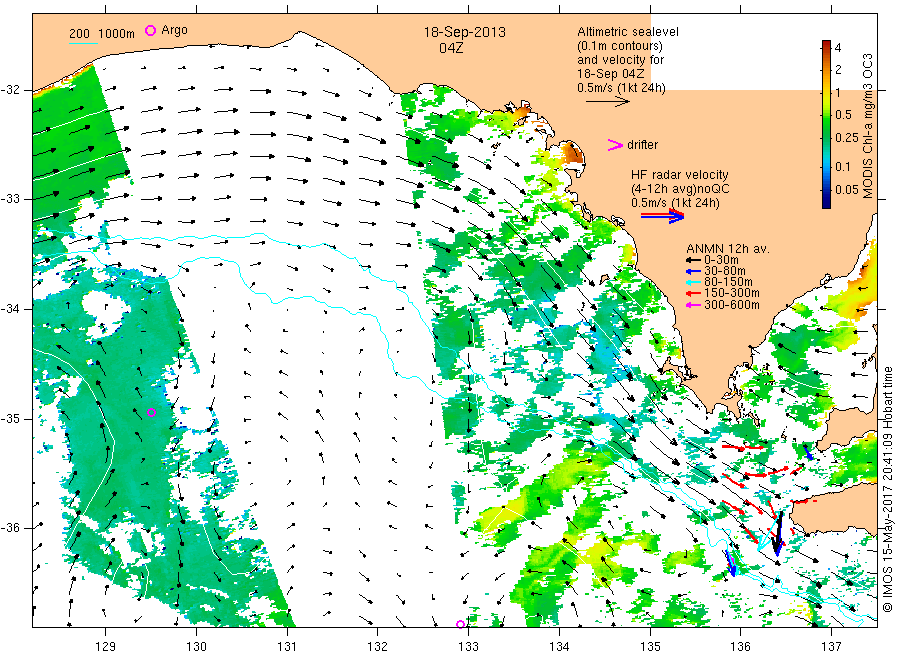900x660 pixels.
Task: Click the MODIS Chl-a color bar
Action: tap(826, 124)
